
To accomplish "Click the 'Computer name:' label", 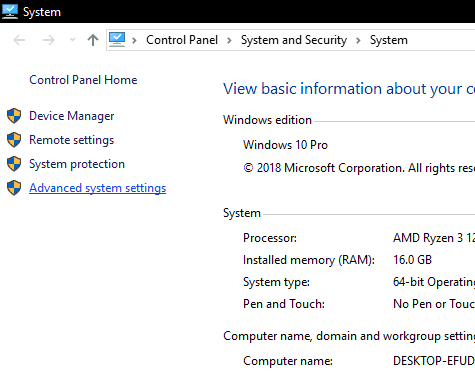I will [x=288, y=361].
